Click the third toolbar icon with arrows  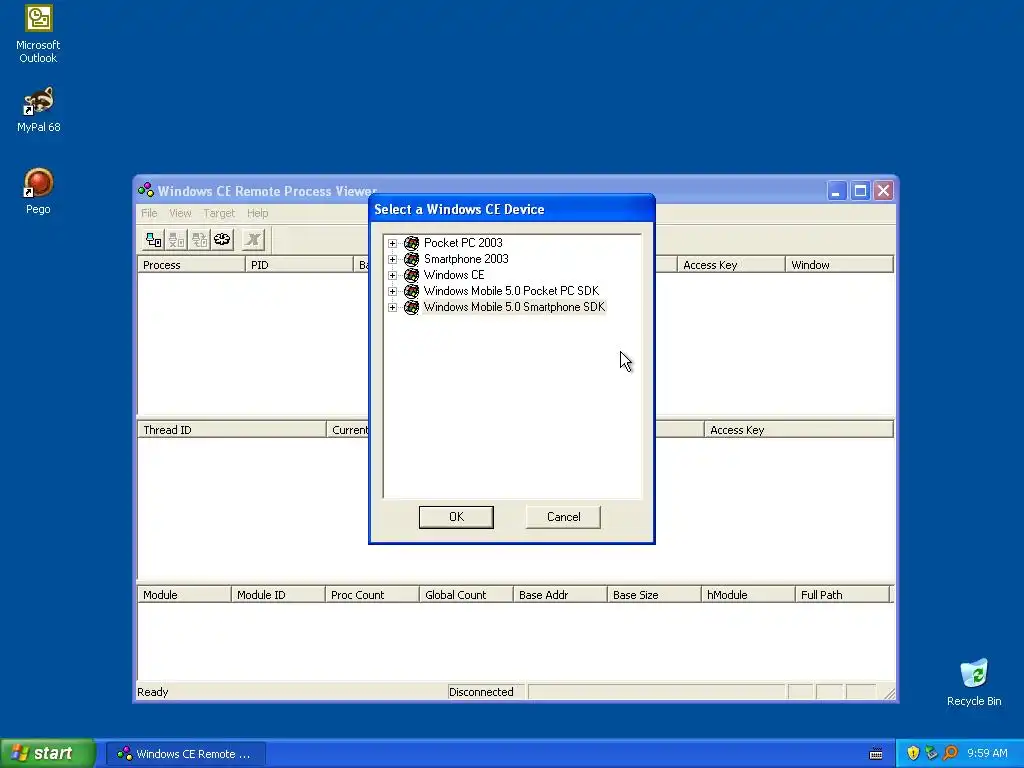tap(199, 240)
